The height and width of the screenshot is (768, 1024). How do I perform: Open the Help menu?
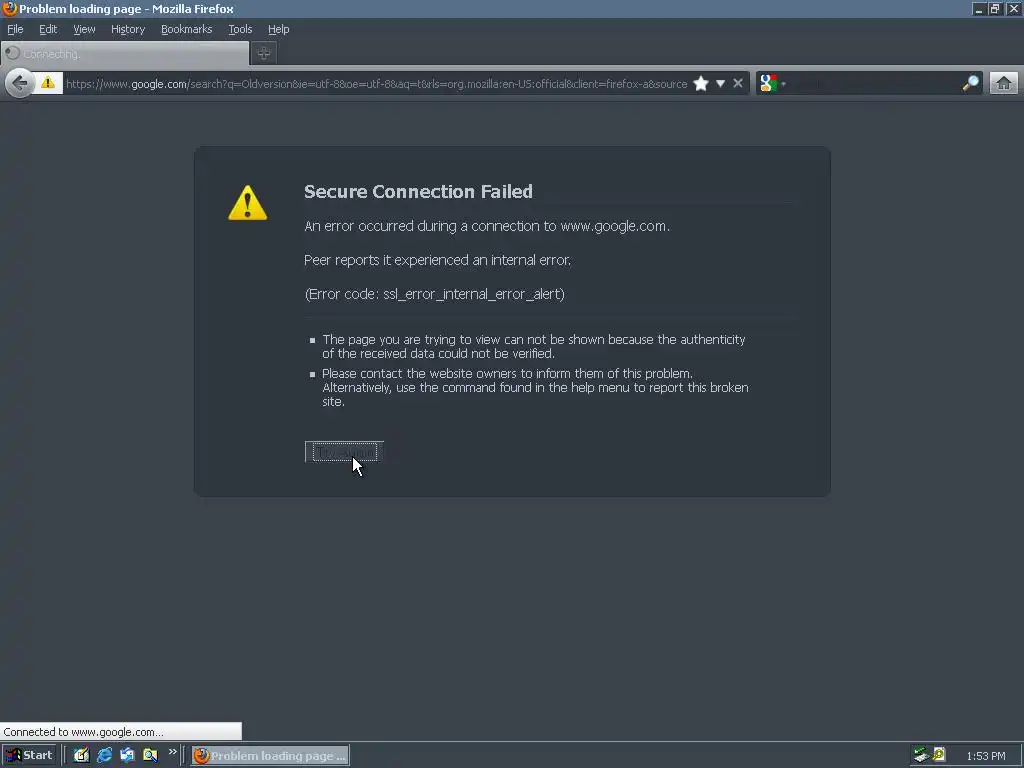click(279, 29)
